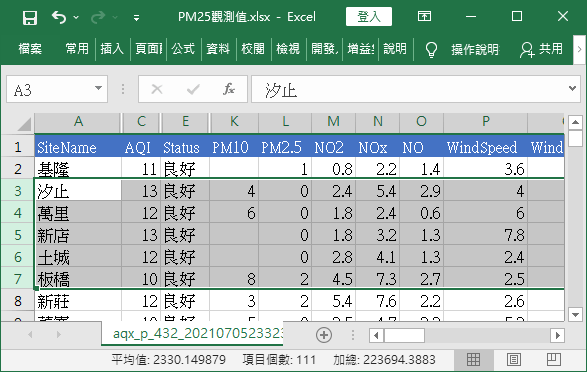587x372 pixels.
Task: Click the Cancel X formula bar icon
Action: (x=156, y=89)
